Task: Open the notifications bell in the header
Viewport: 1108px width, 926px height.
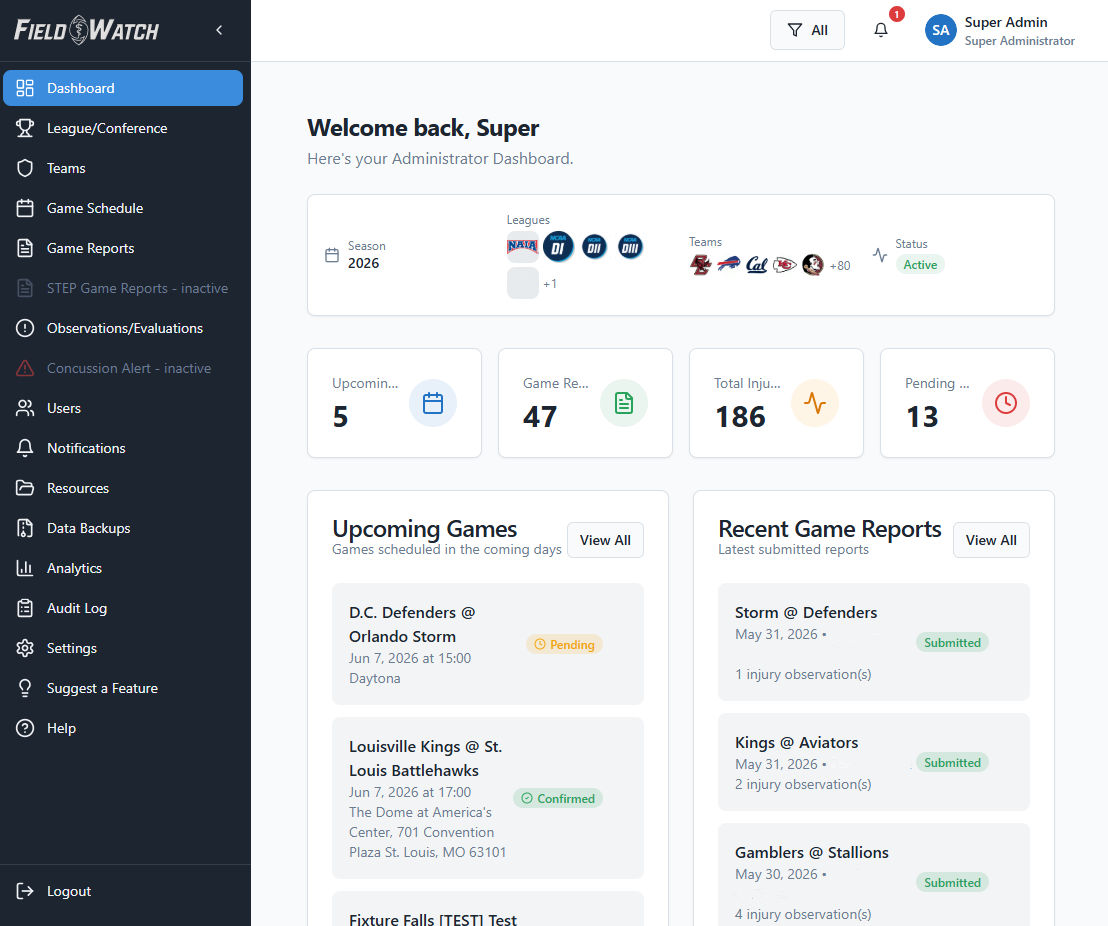Action: (x=880, y=30)
